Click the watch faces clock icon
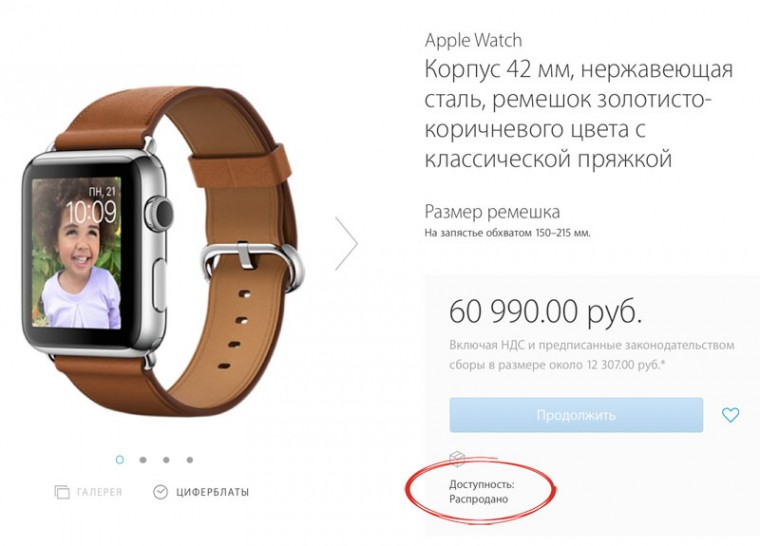The image size is (760, 546). pyautogui.click(x=160, y=492)
